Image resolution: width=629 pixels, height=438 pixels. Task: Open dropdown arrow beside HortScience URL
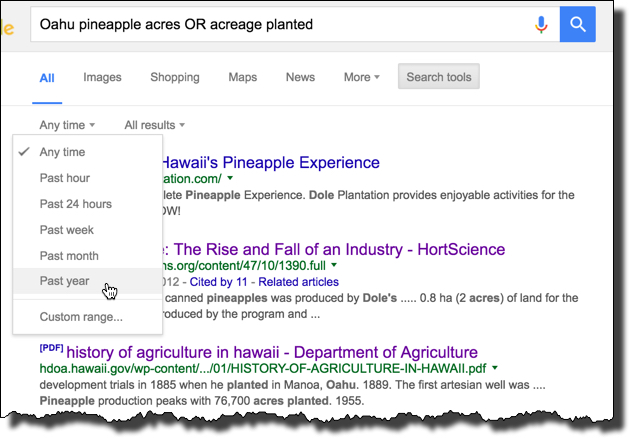click(x=335, y=265)
